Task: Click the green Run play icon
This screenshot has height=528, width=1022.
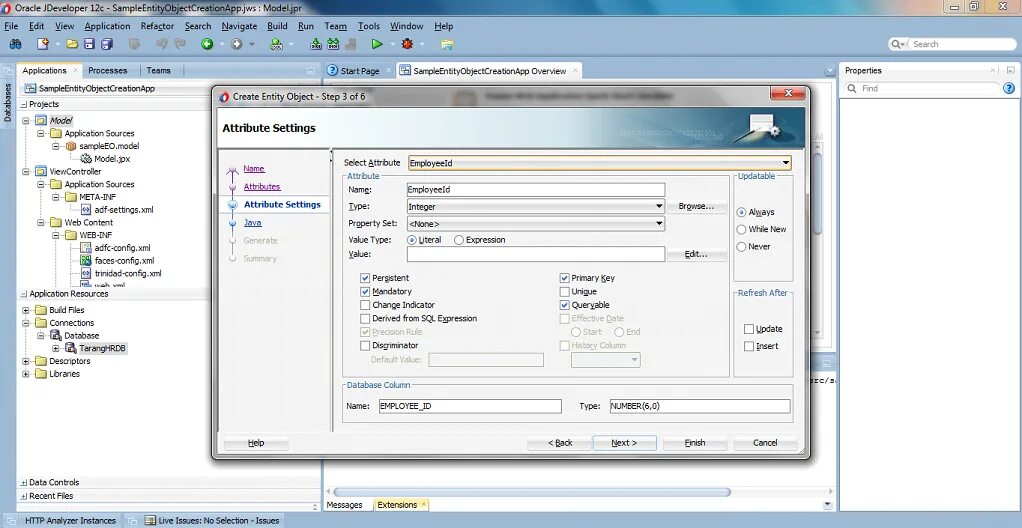Action: pyautogui.click(x=377, y=44)
